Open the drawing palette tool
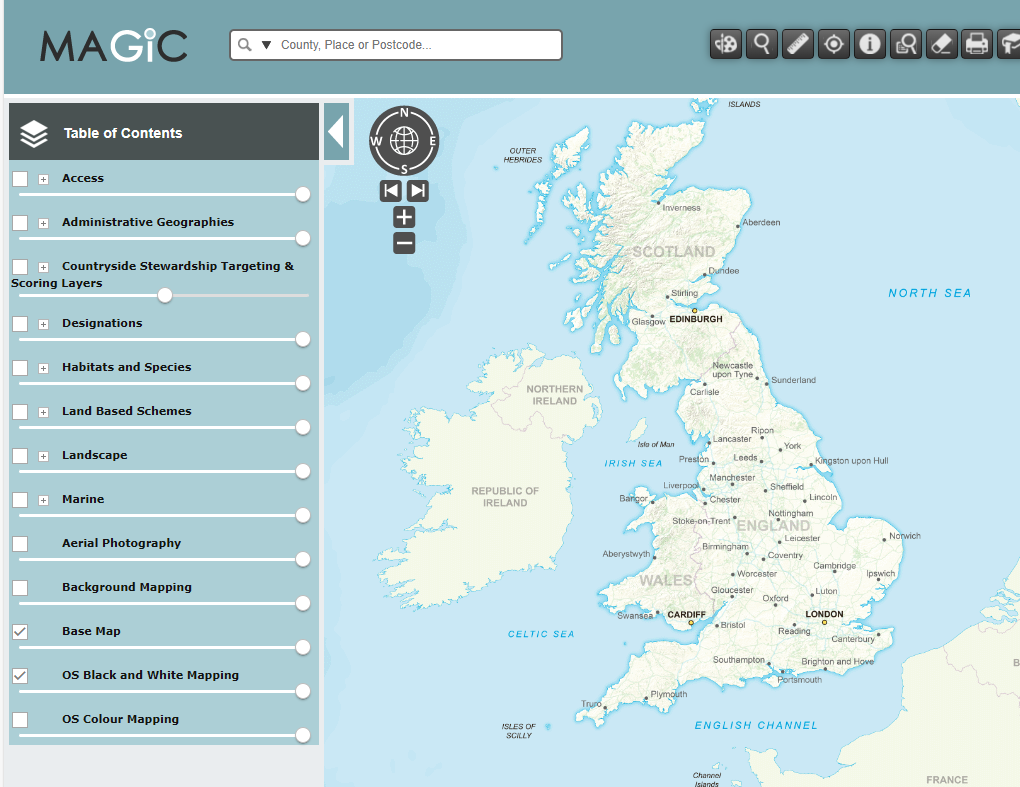Screen dimensions: 1020x787 click(x=727, y=44)
